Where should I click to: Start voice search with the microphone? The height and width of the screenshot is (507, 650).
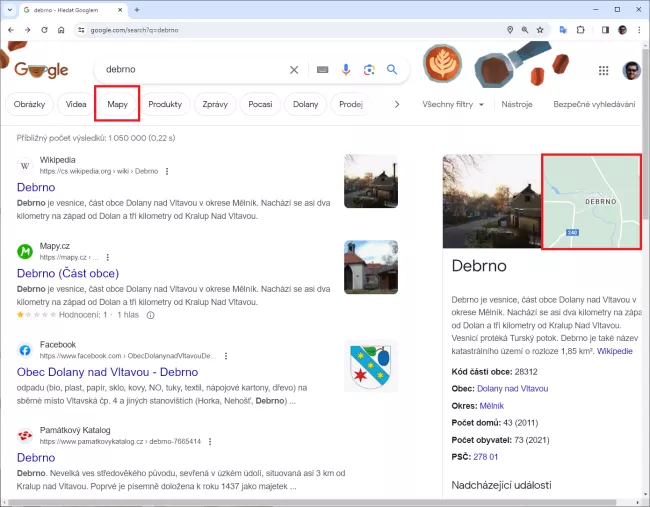click(346, 70)
